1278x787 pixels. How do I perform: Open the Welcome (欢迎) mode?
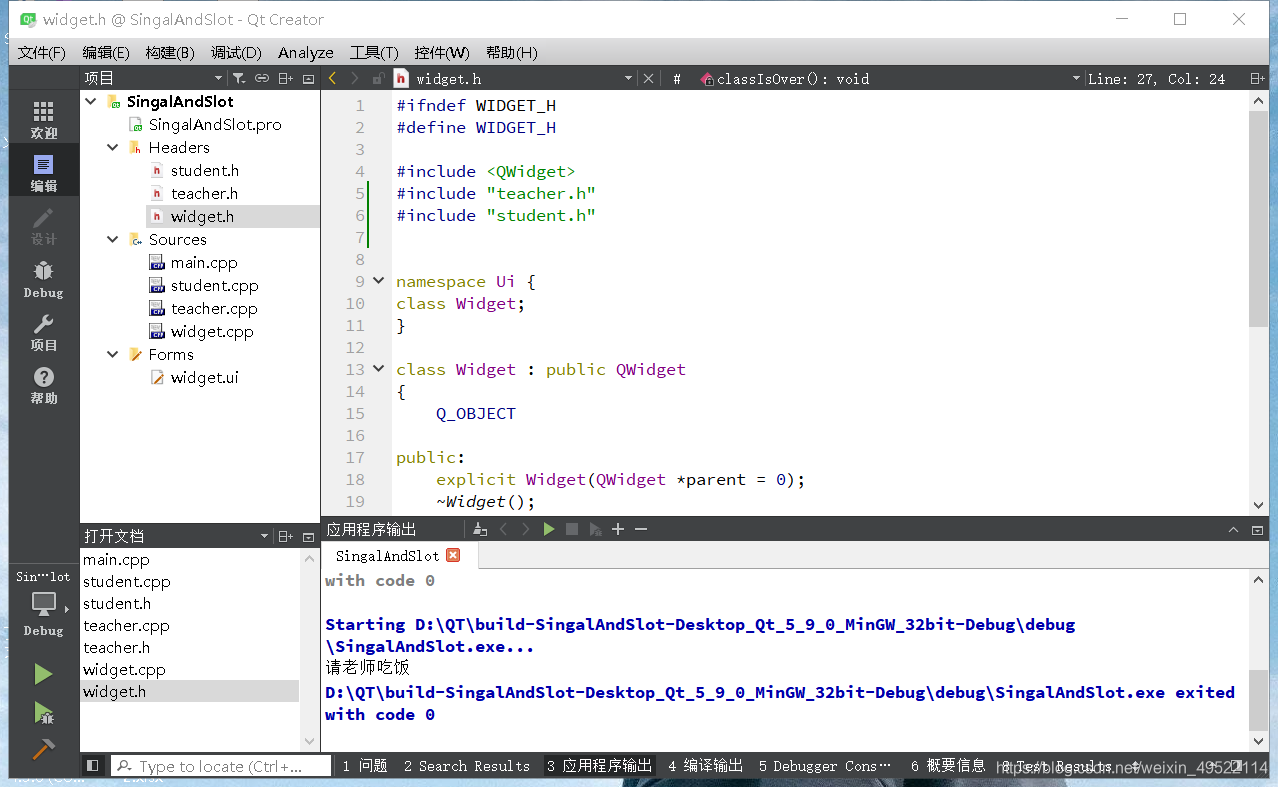(44, 120)
